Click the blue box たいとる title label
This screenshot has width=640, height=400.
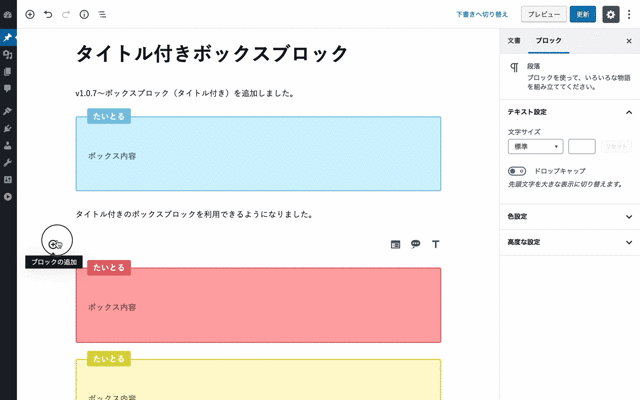[x=109, y=116]
